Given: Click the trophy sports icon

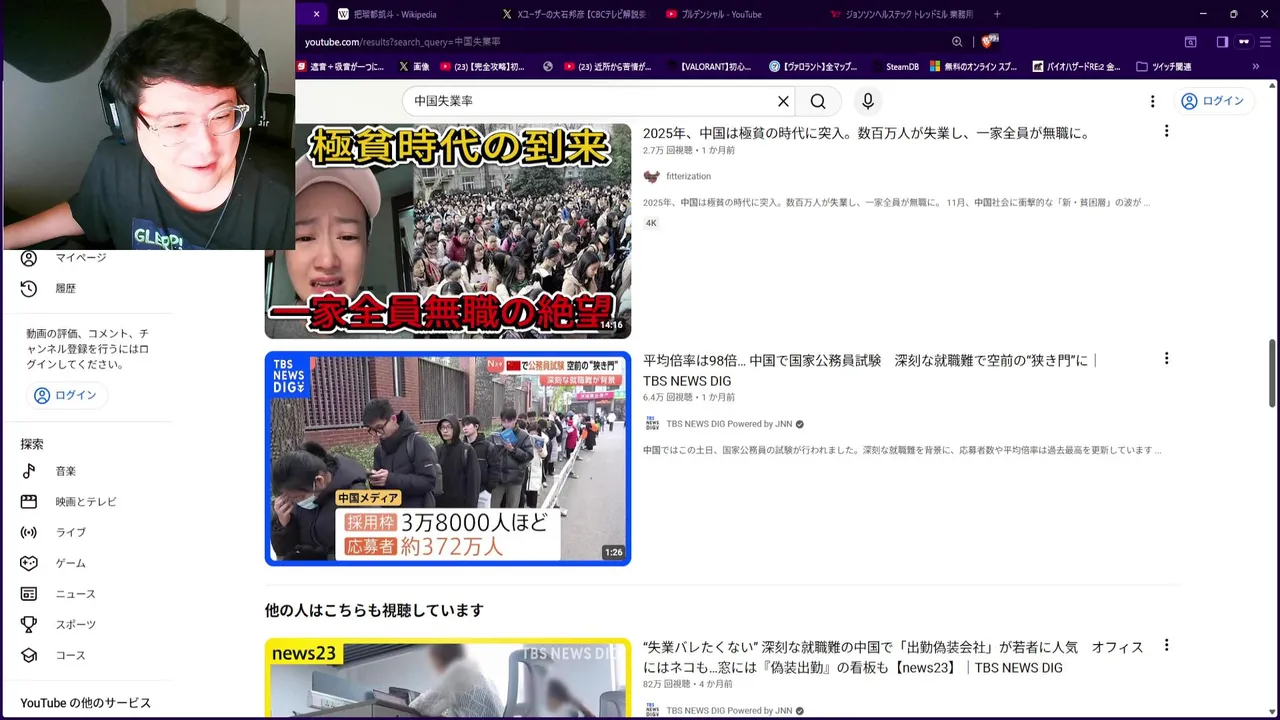Looking at the screenshot, I should pos(29,624).
